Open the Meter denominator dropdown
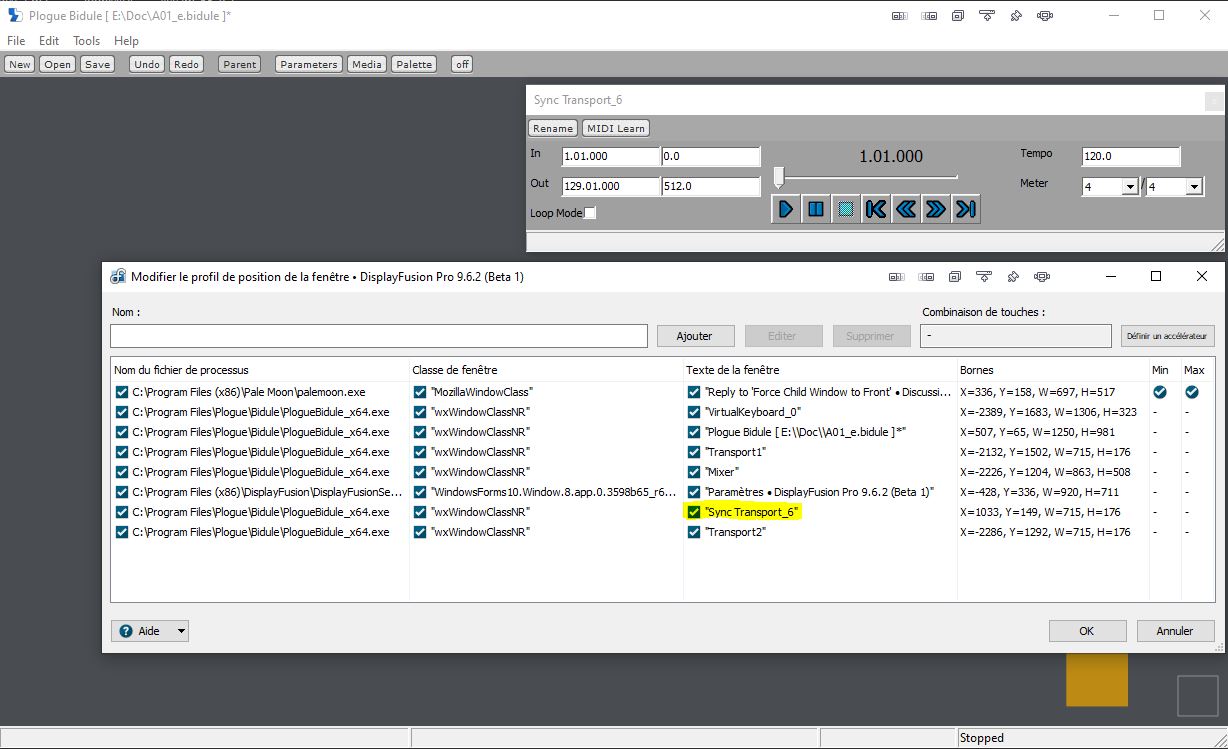 tap(1194, 187)
